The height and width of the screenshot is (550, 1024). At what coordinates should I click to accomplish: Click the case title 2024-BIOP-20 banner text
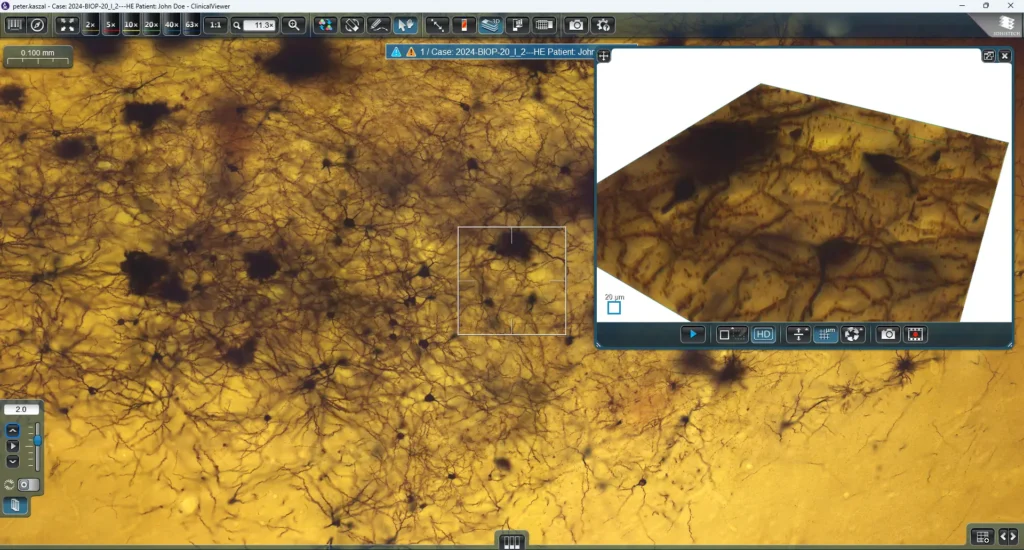[506, 52]
